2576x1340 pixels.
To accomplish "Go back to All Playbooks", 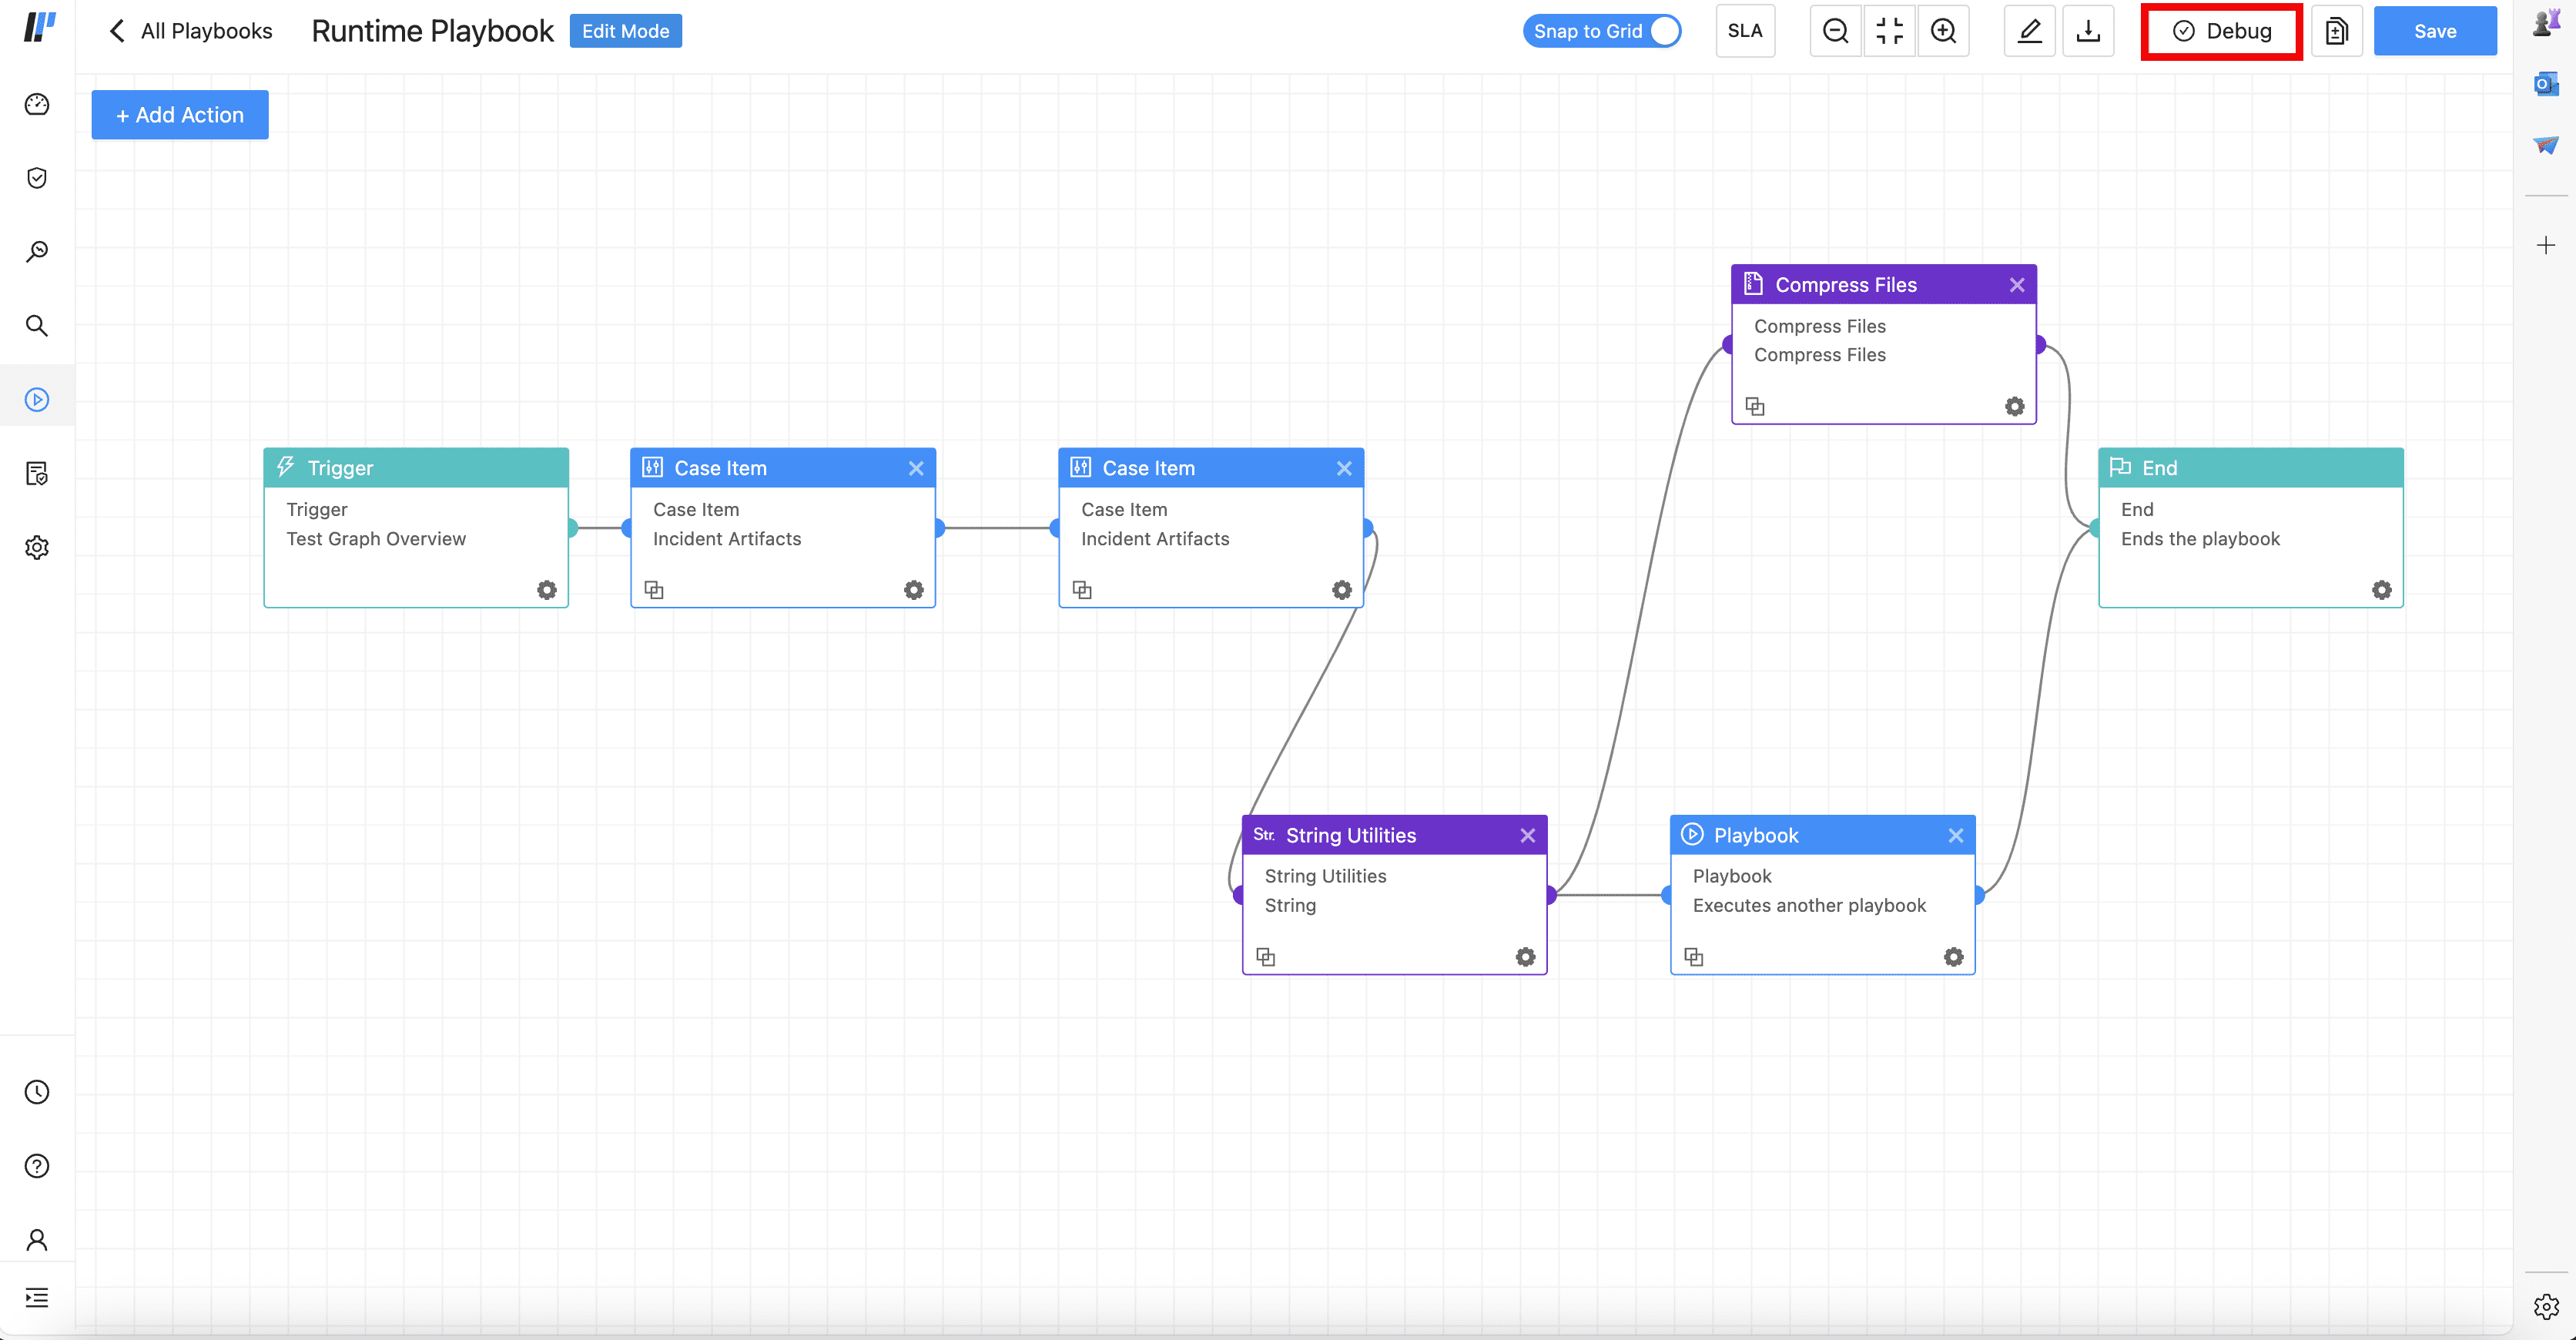I will coord(190,31).
